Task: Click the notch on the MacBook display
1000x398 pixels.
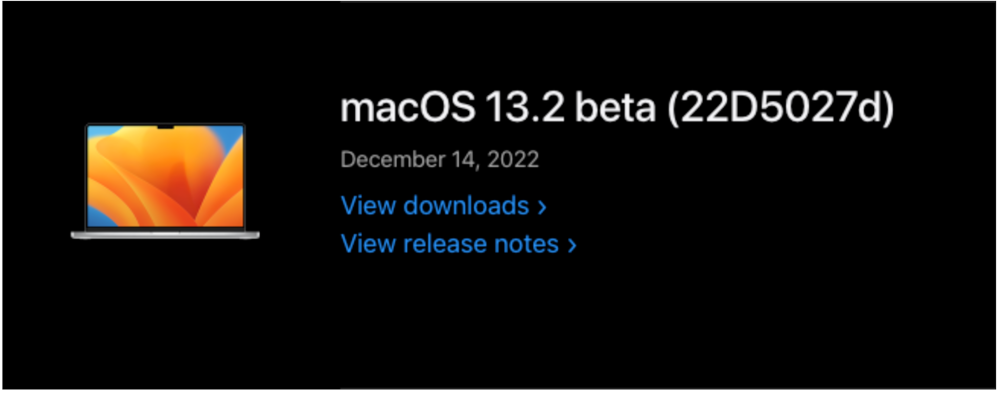Action: click(x=165, y=128)
